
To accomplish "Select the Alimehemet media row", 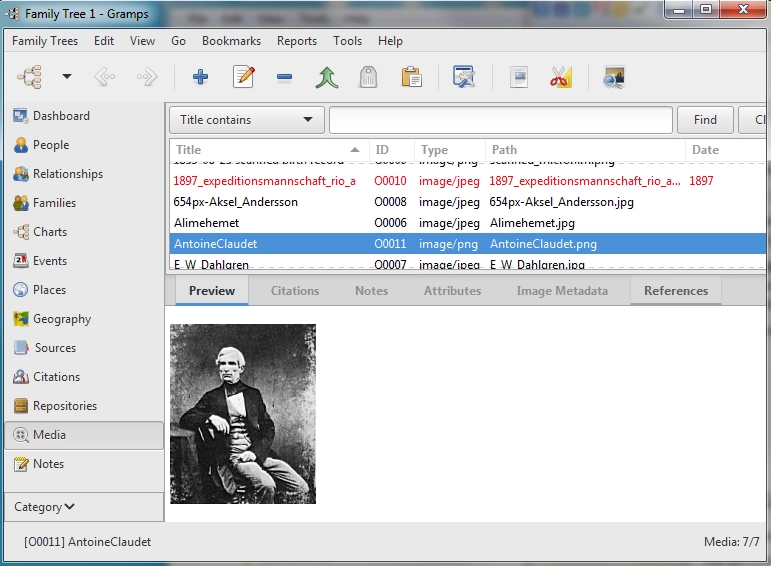I will 467,223.
